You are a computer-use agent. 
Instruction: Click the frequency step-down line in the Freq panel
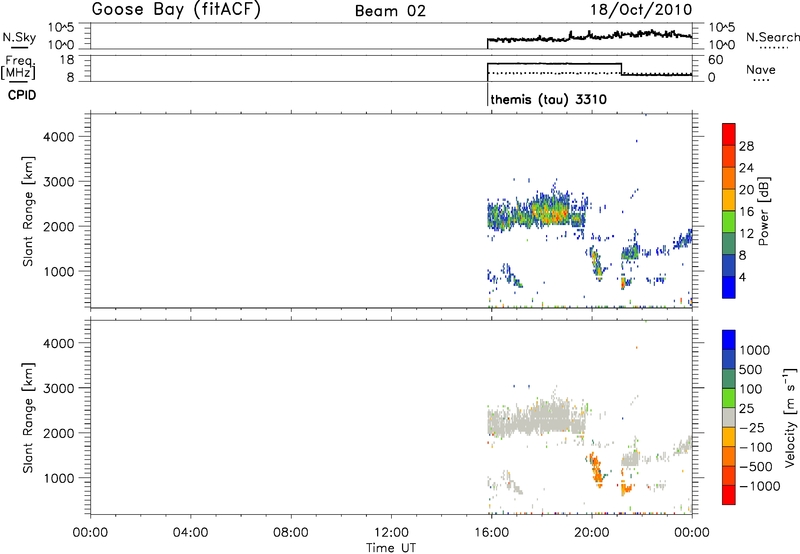coord(621,69)
